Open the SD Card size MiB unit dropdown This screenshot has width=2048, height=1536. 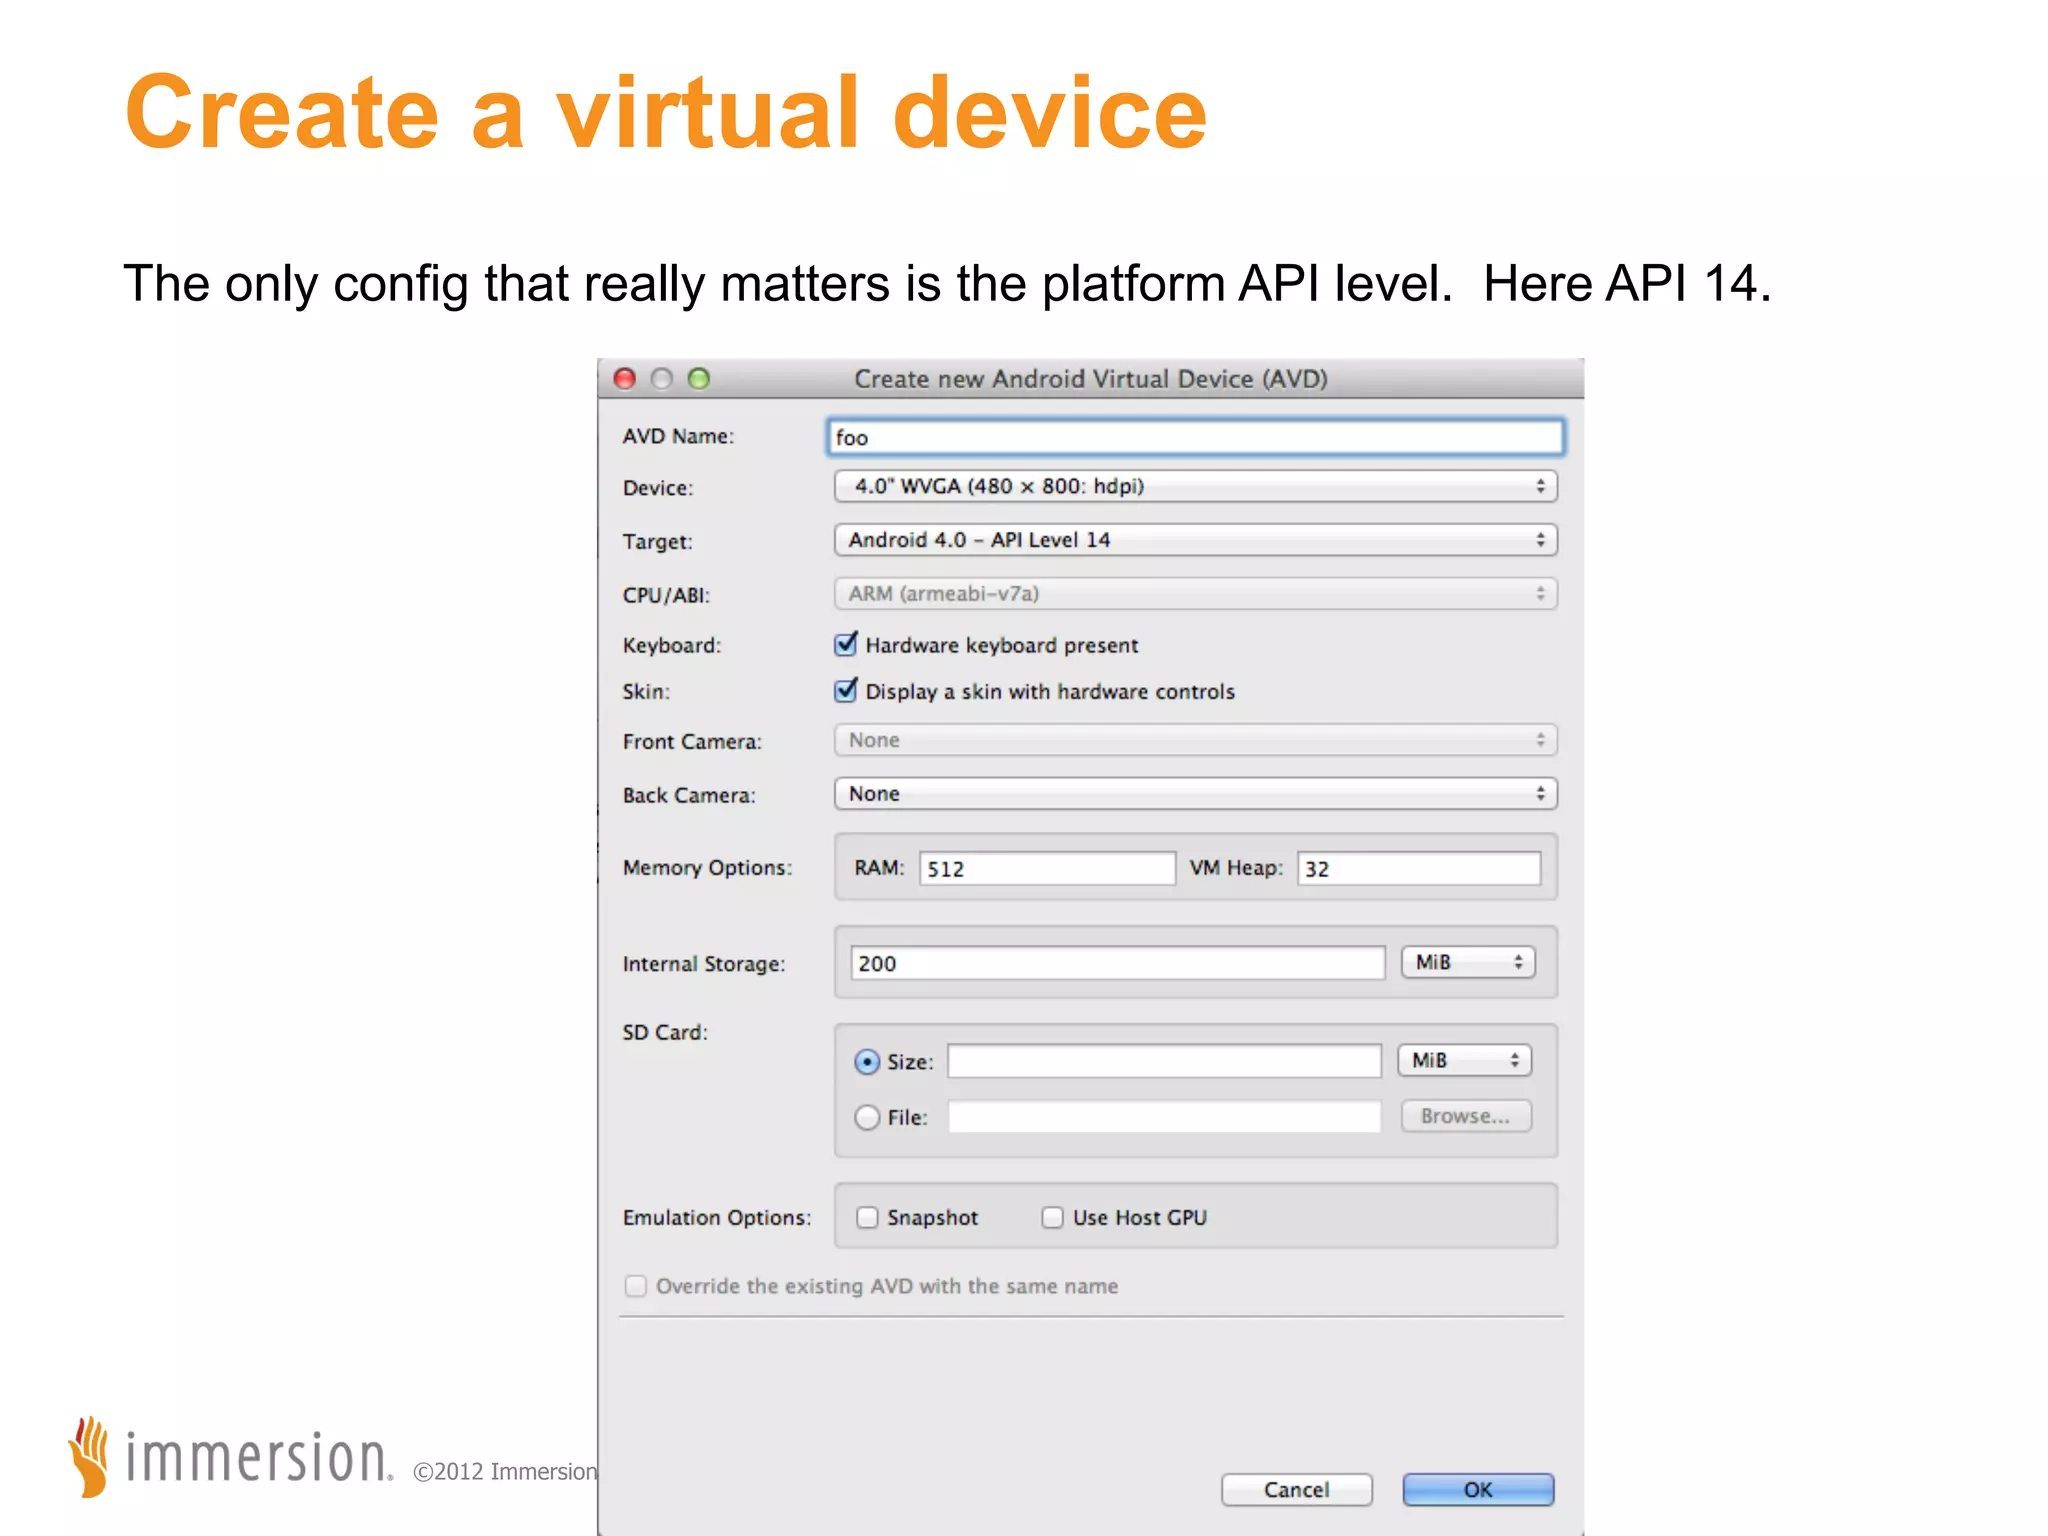(x=1464, y=1060)
